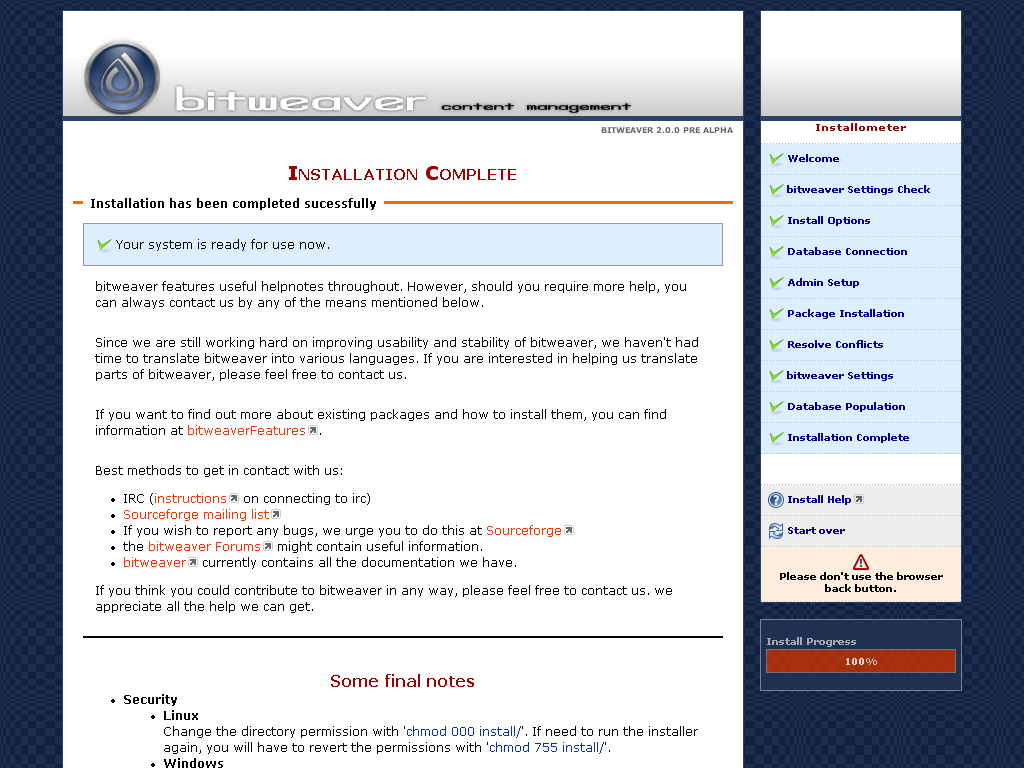
Task: Click the checkmark next to bitweaver Settings step
Action: click(x=776, y=376)
